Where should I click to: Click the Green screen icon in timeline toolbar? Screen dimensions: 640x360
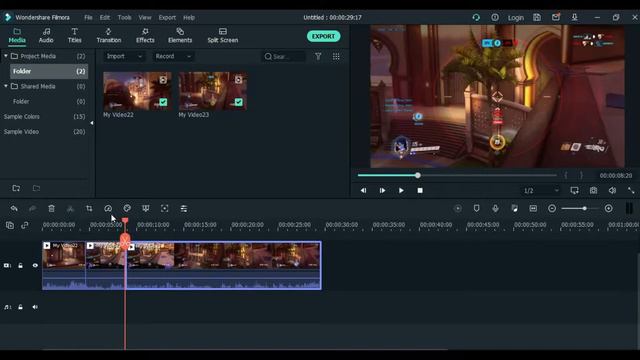click(146, 209)
